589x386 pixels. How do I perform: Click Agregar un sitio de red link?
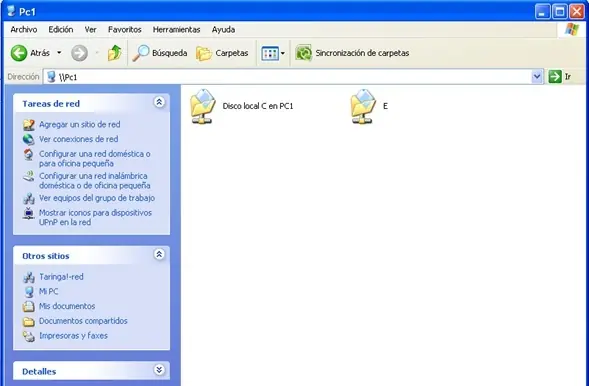pos(80,124)
